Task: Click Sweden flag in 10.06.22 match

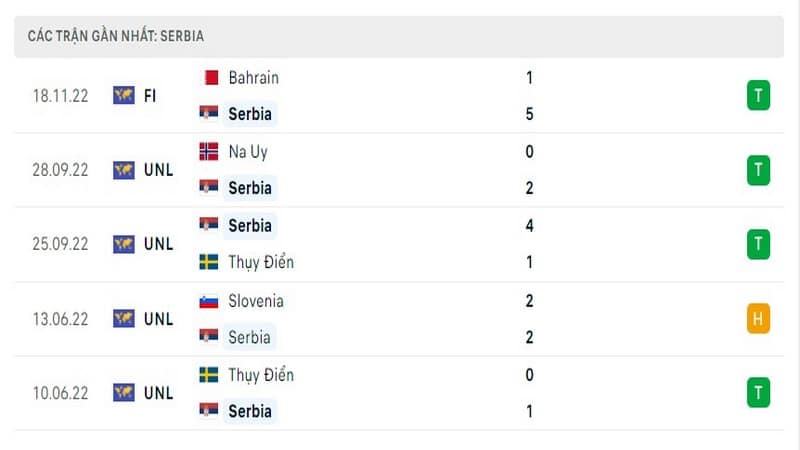Action: [209, 375]
